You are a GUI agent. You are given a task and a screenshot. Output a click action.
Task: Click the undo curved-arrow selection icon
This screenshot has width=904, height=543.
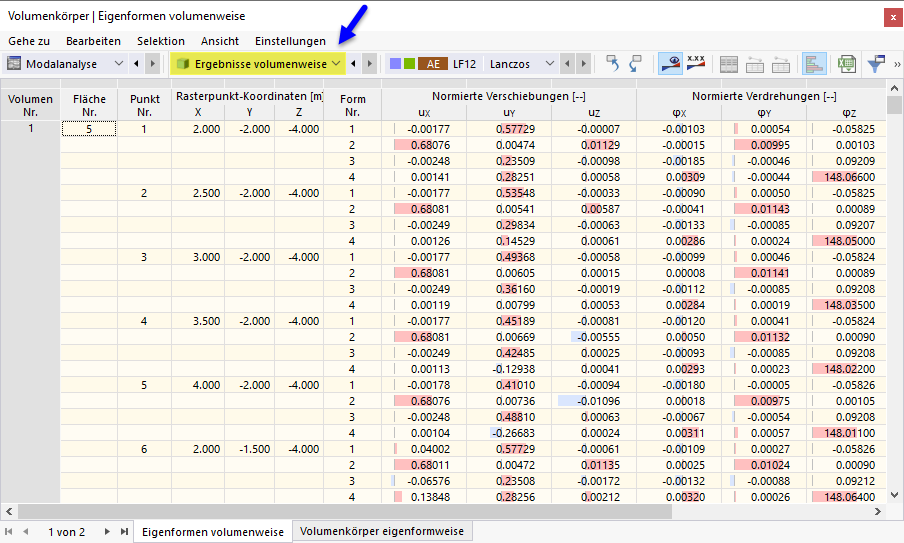point(612,63)
